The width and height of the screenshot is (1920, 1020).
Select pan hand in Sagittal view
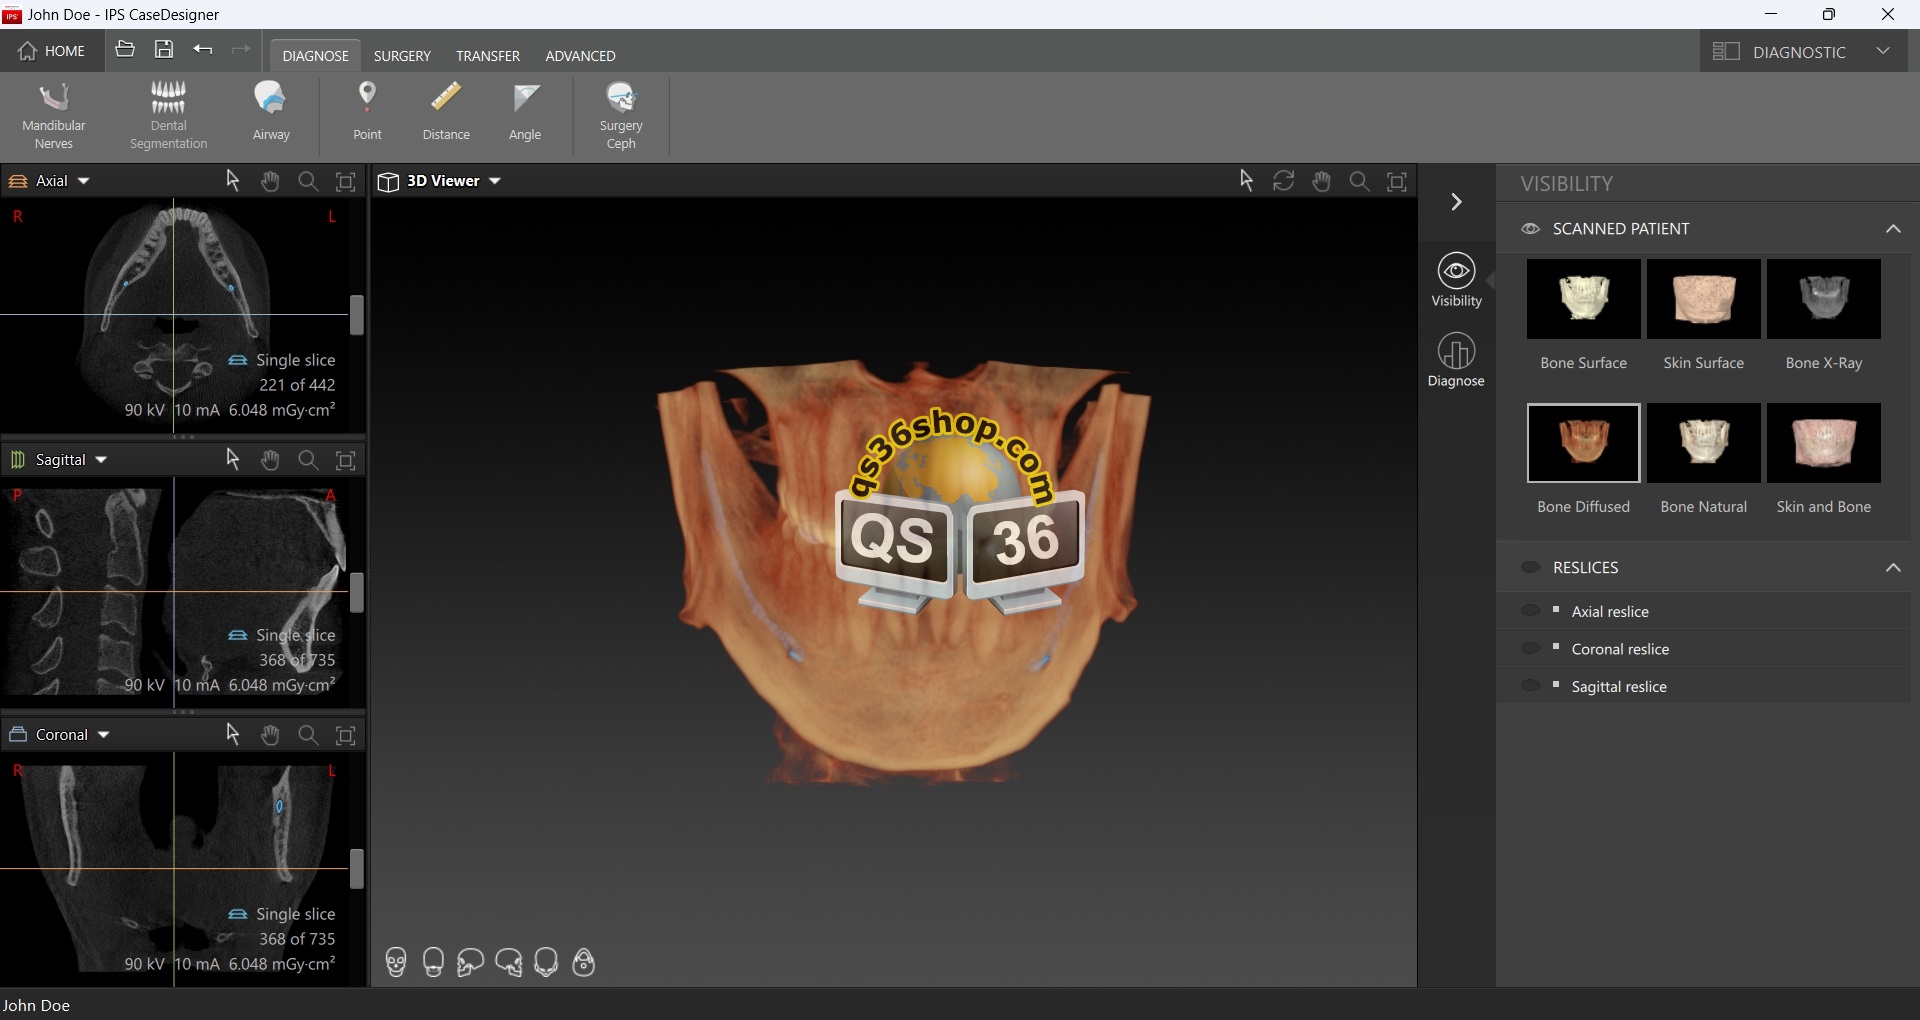(x=271, y=460)
